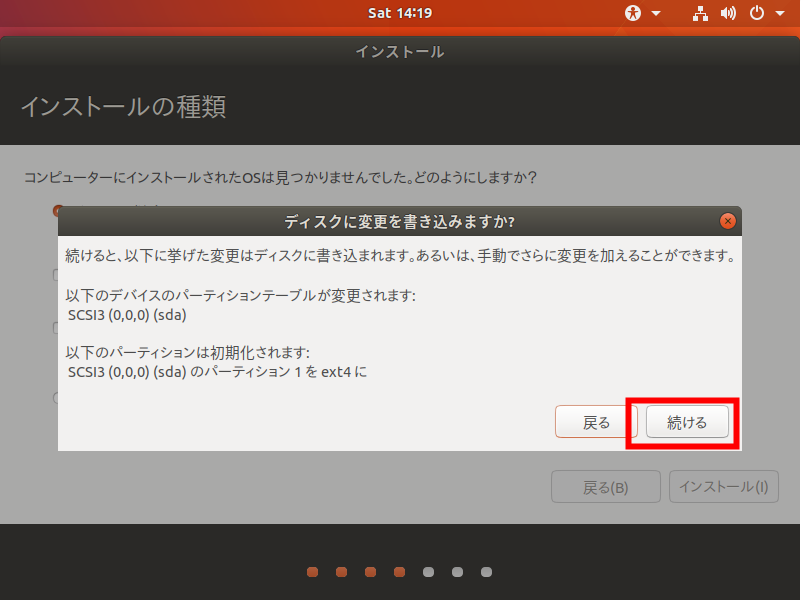Image resolution: width=801 pixels, height=600 pixels.
Task: Click the text 以下のパーティションは初期化されます:
Action: pos(187,352)
